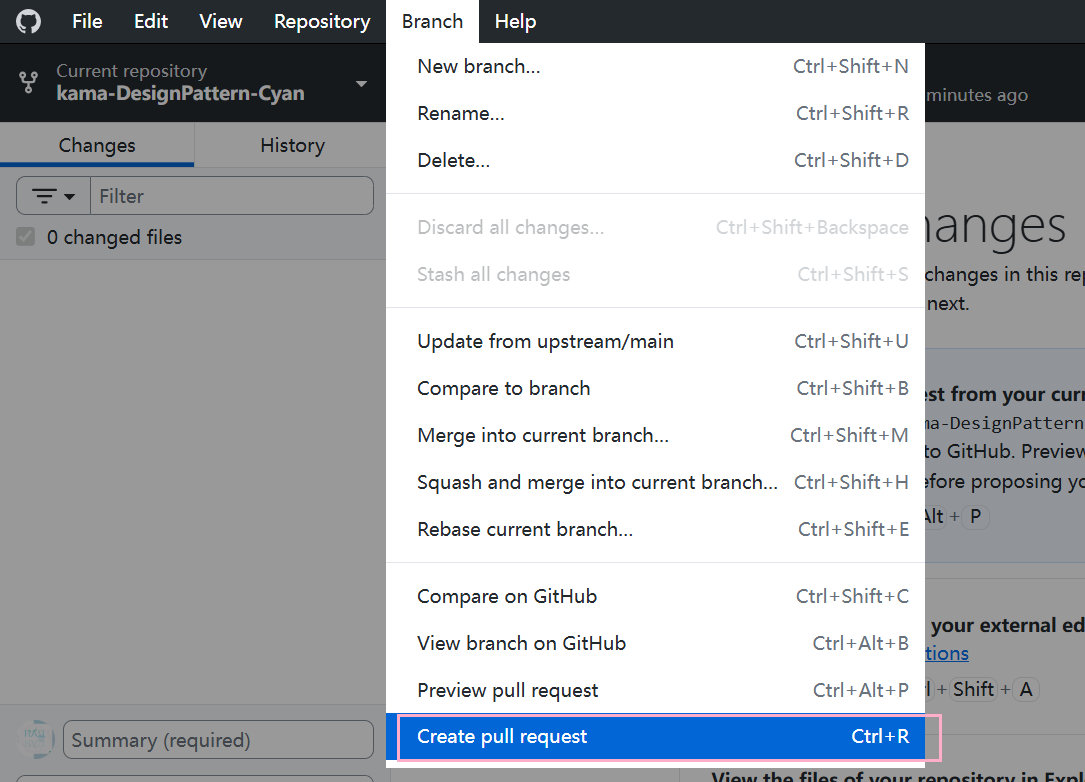Choose Update from upstream/main
The width and height of the screenshot is (1085, 782).
[655, 341]
